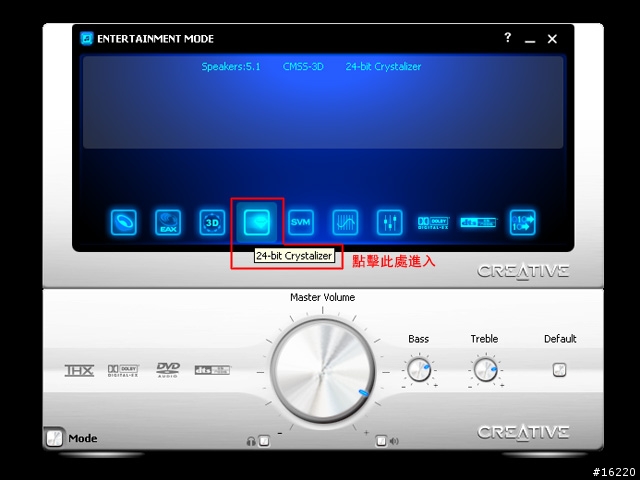
Task: Click the Dolby Digital EX logo in lower panel
Action: click(x=123, y=371)
